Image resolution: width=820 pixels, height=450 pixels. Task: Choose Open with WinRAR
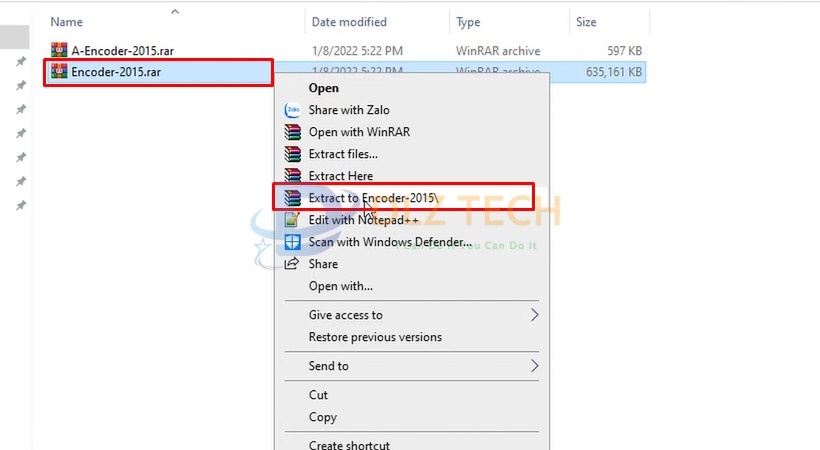[x=359, y=132]
